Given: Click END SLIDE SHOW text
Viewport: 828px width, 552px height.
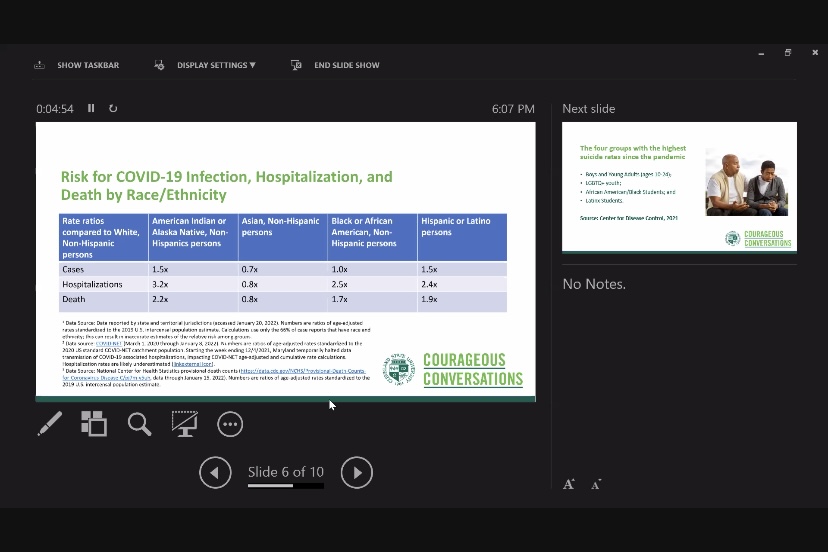Looking at the screenshot, I should (347, 65).
